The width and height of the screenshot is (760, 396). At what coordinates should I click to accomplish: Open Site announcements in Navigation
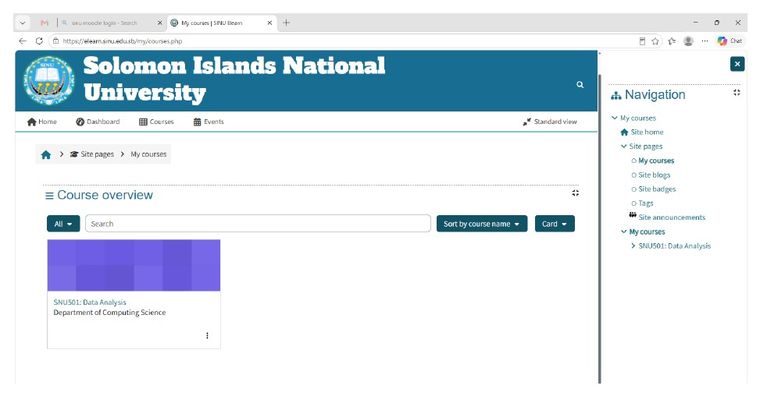pos(672,217)
